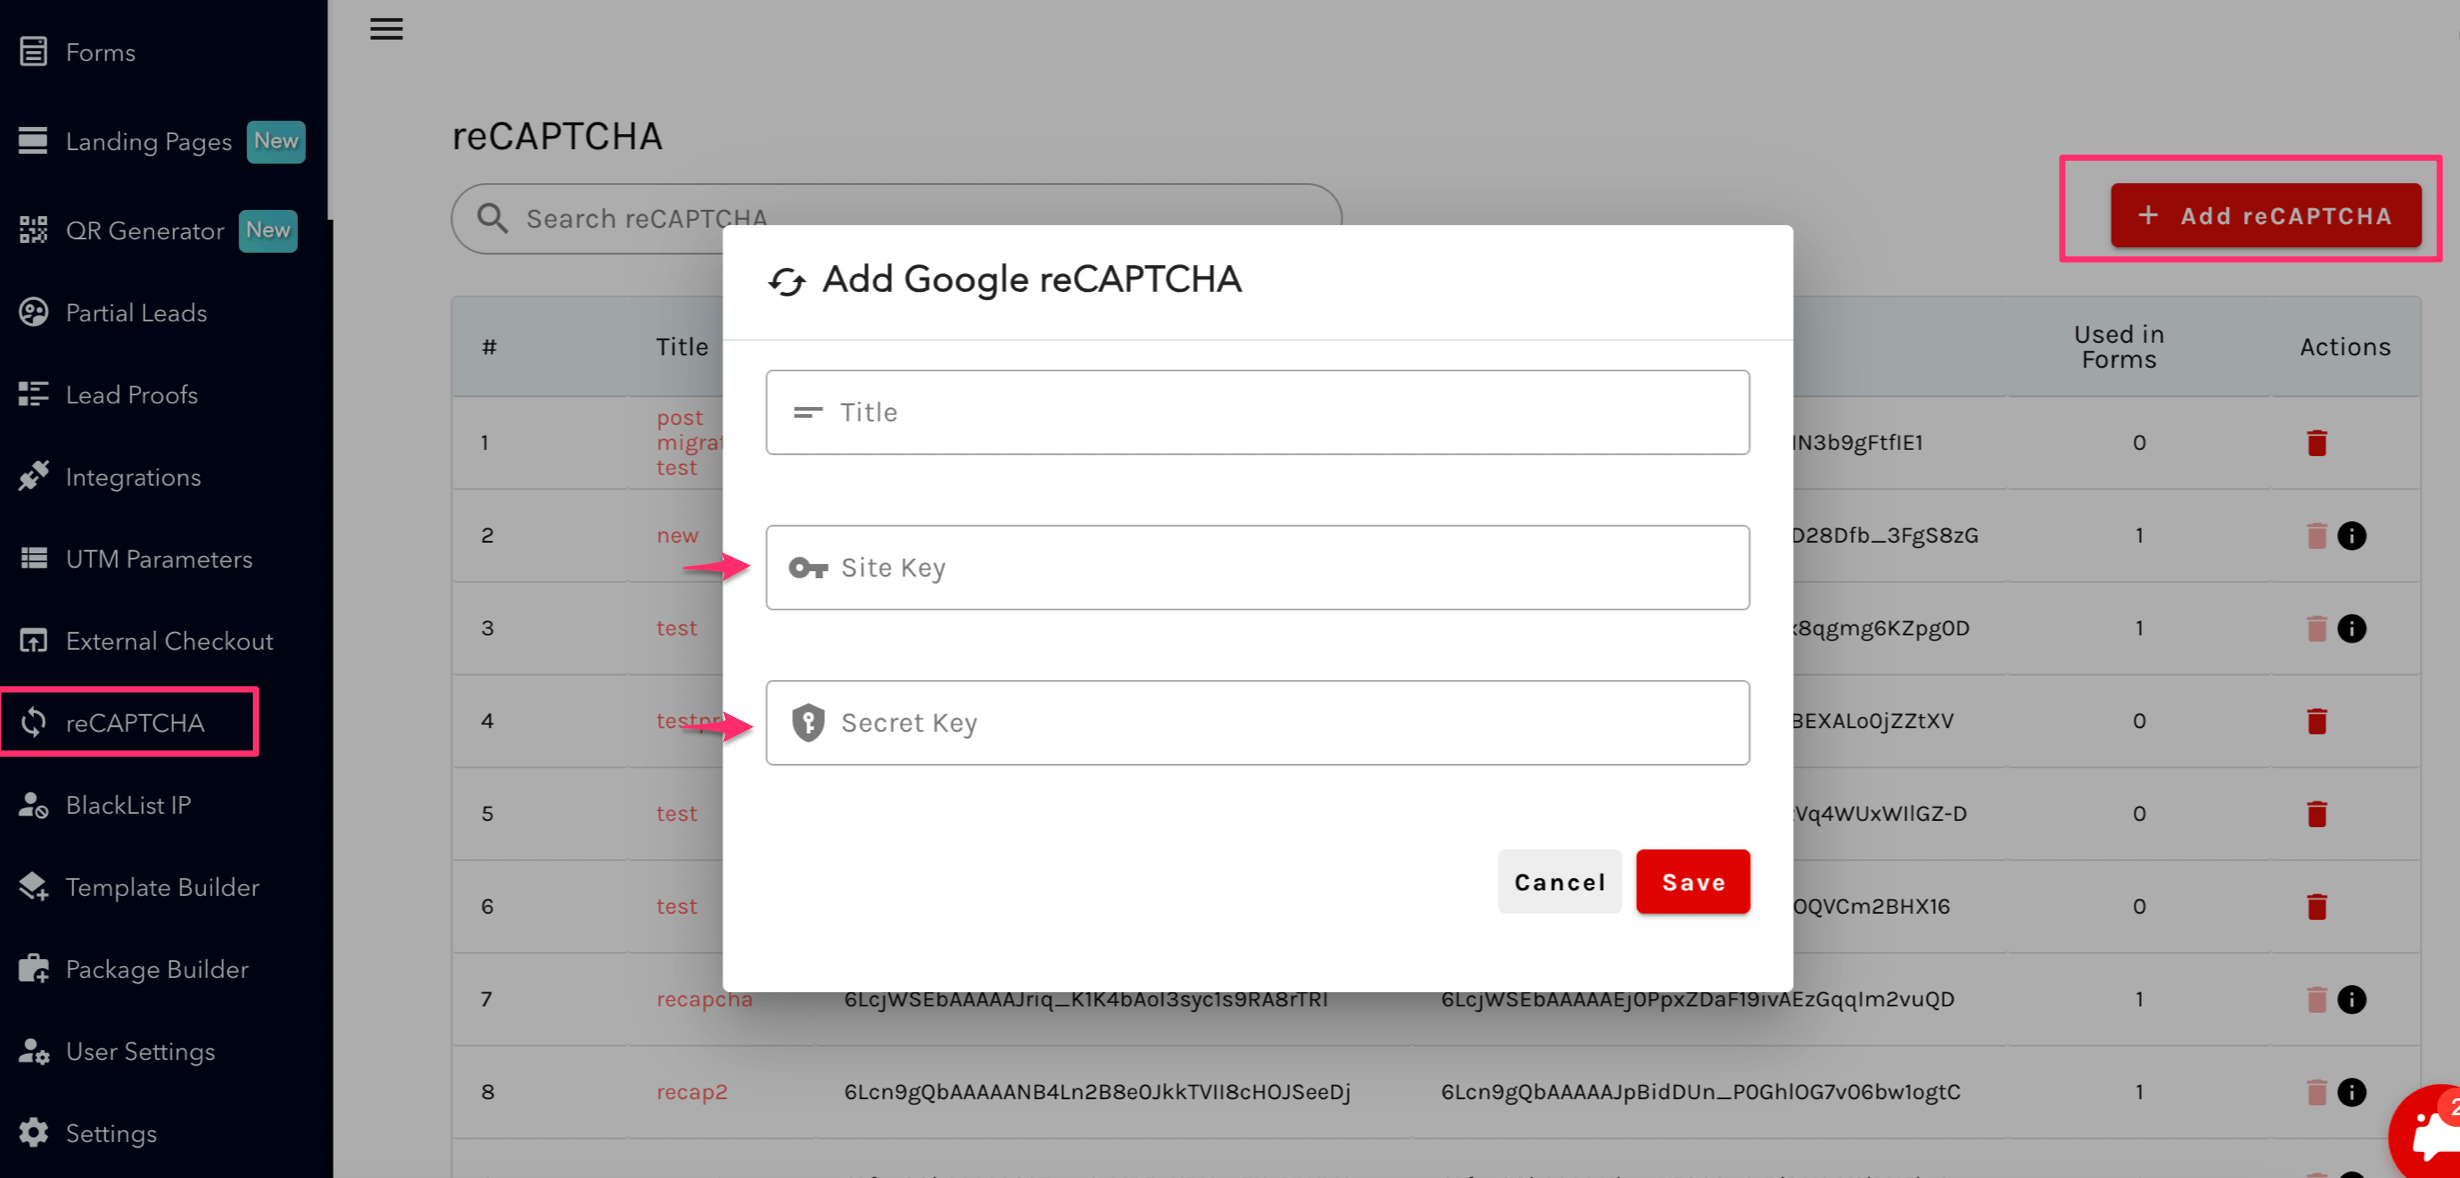Open BlackList IP section
Image resolution: width=2460 pixels, height=1178 pixels.
point(128,805)
